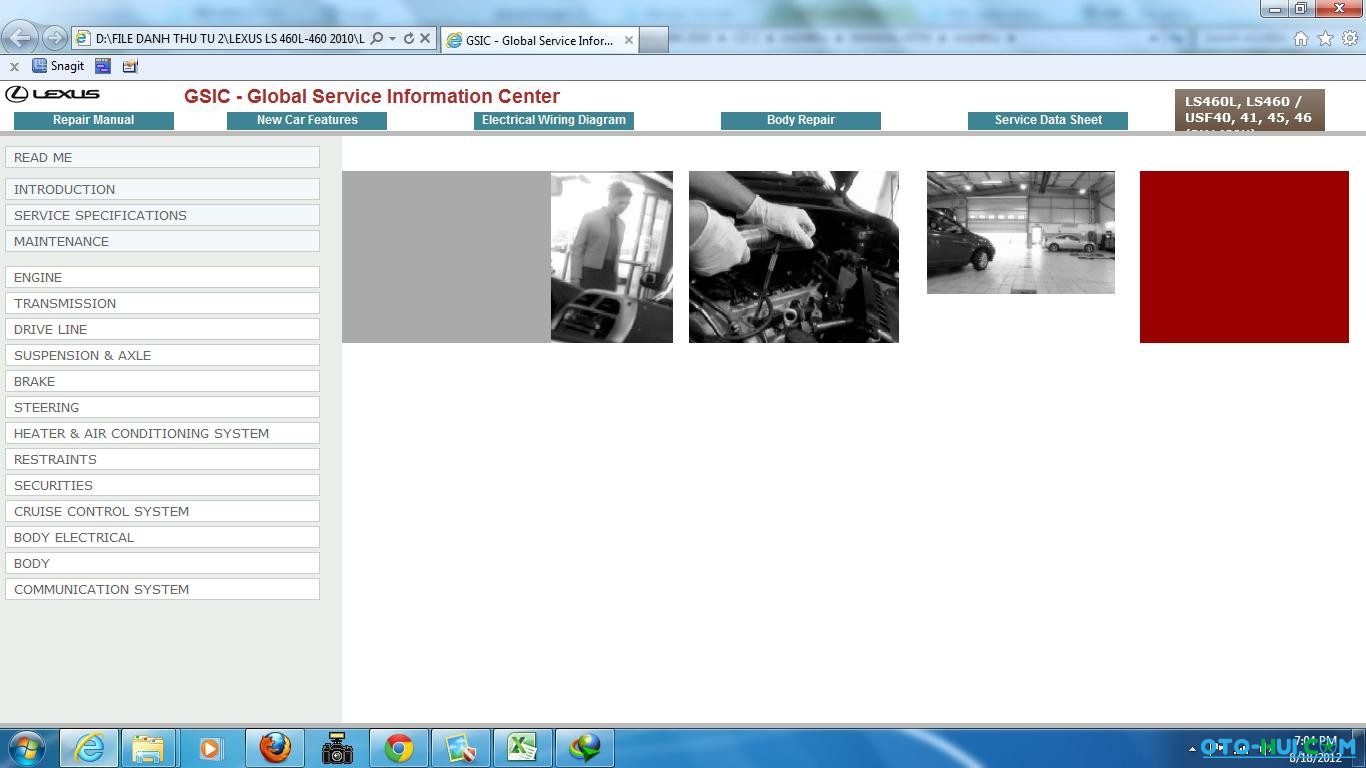Refresh the page with reload icon
The height and width of the screenshot is (768, 1366).
(x=408, y=38)
